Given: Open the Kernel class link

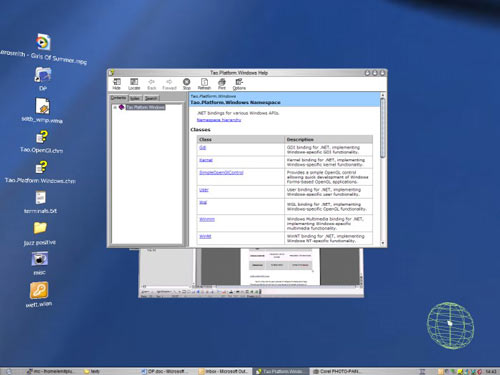Looking at the screenshot, I should coord(206,160).
